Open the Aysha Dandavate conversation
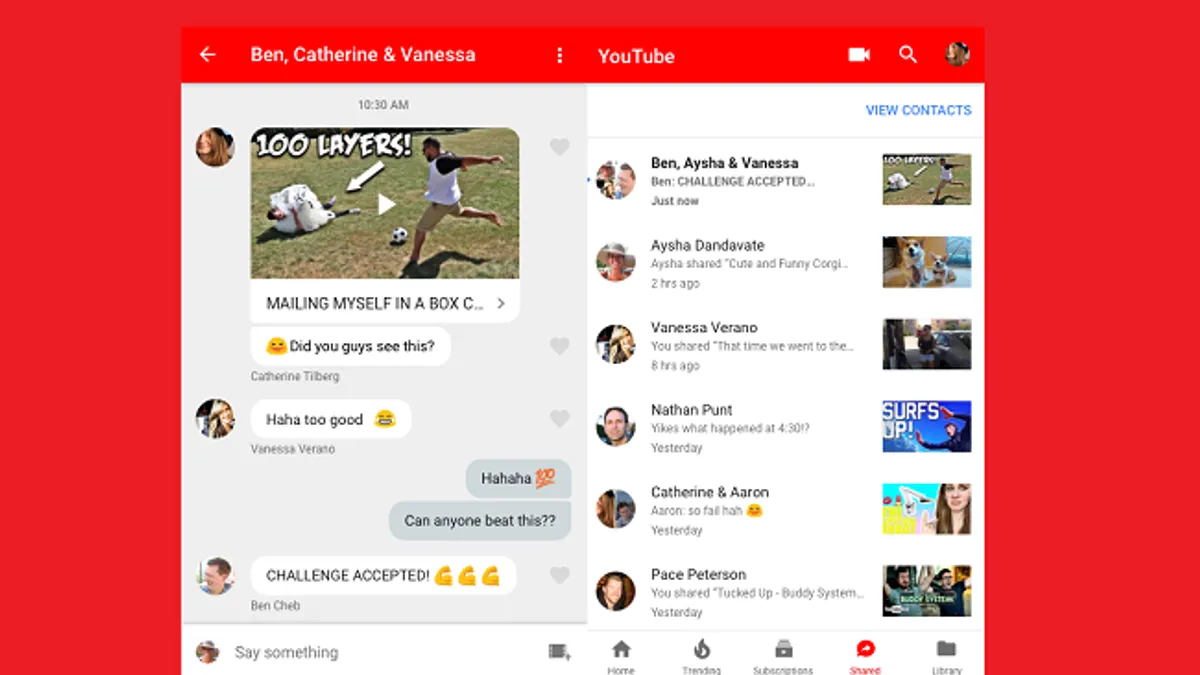The image size is (1200, 675). pyautogui.click(x=786, y=262)
